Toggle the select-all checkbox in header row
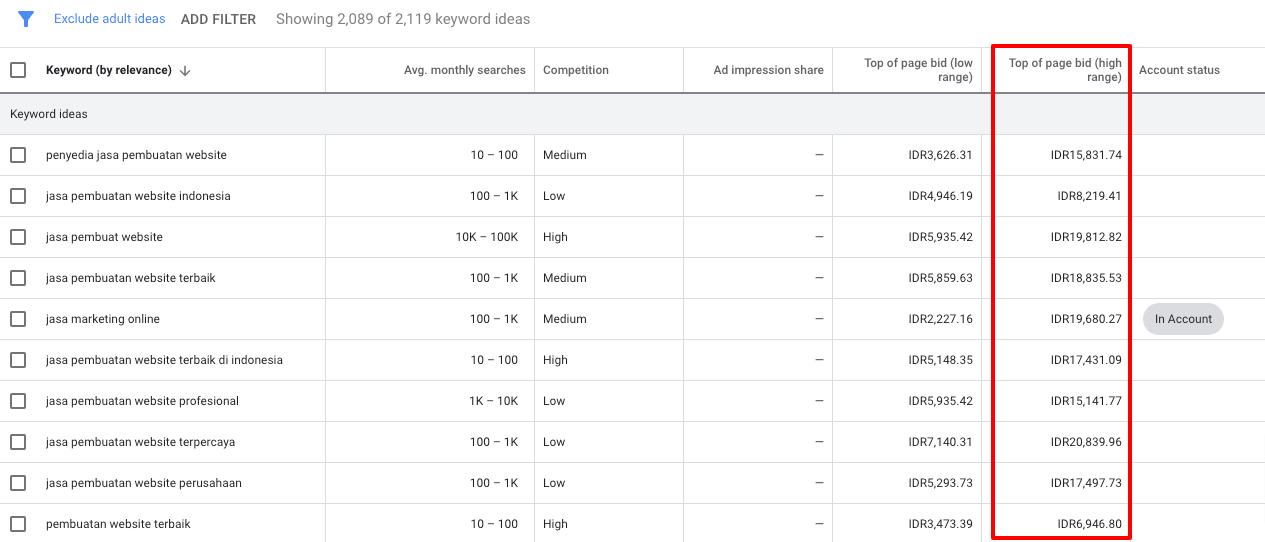This screenshot has height=542, width=1265. [18, 70]
